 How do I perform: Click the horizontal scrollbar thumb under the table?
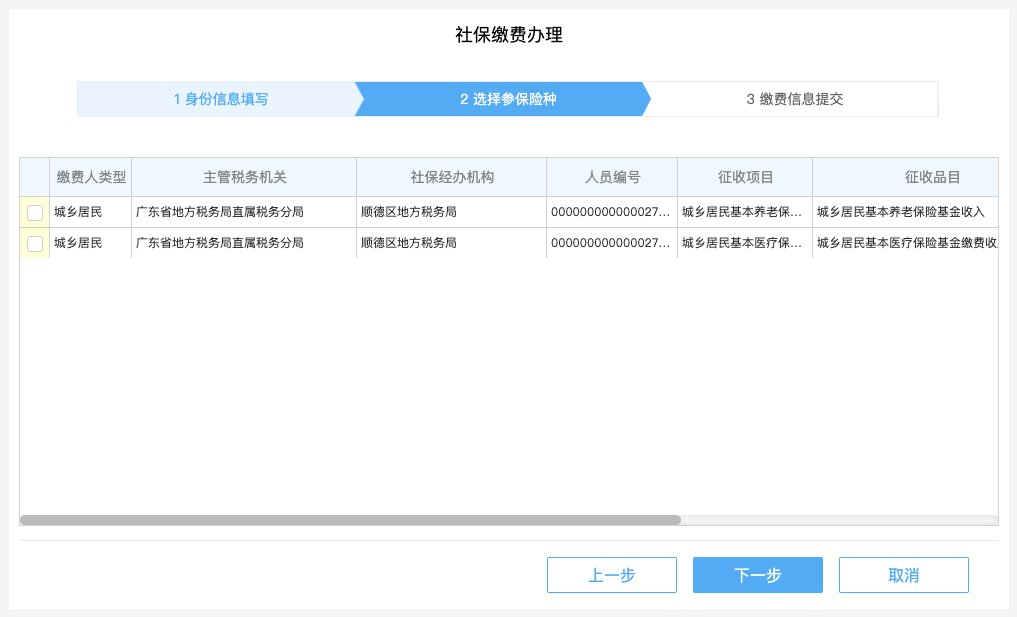(350, 520)
